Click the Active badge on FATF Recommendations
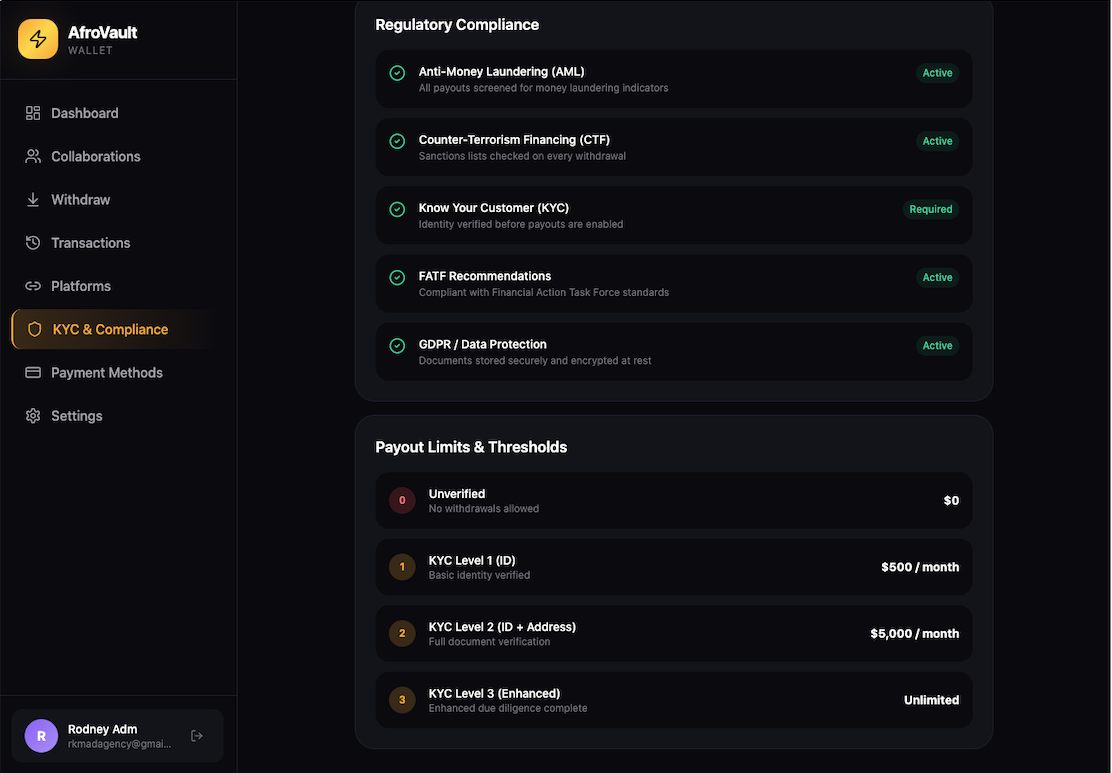Viewport: 1112px width, 773px height. tap(937, 277)
